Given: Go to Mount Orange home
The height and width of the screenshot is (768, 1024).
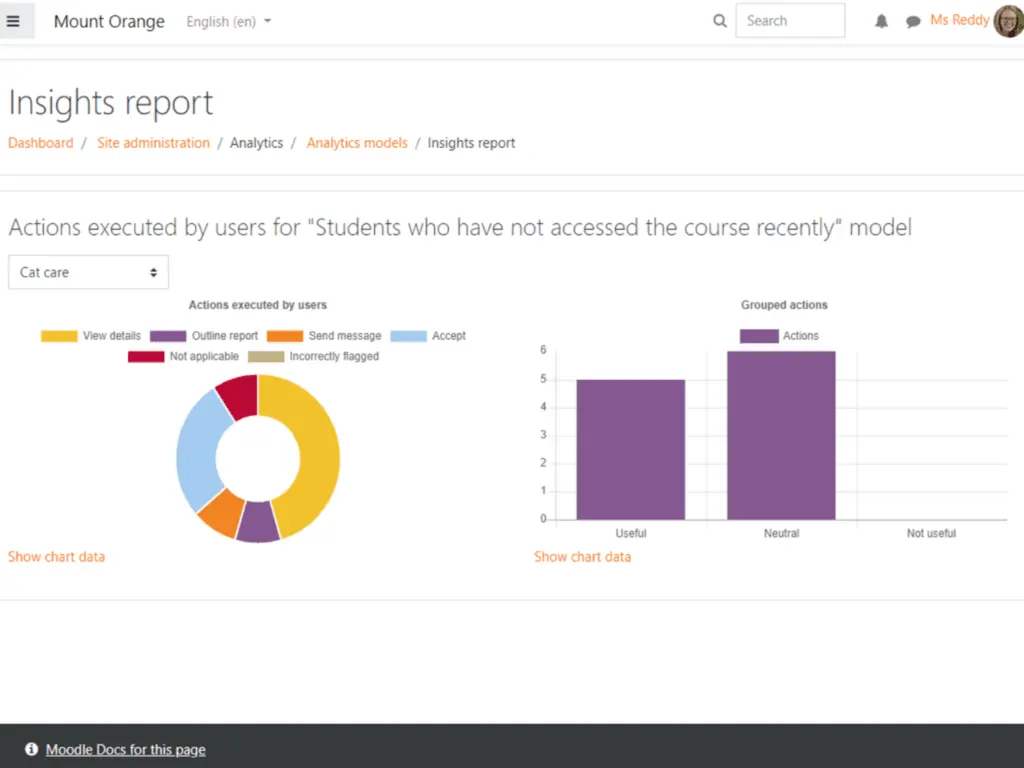Looking at the screenshot, I should click(109, 22).
